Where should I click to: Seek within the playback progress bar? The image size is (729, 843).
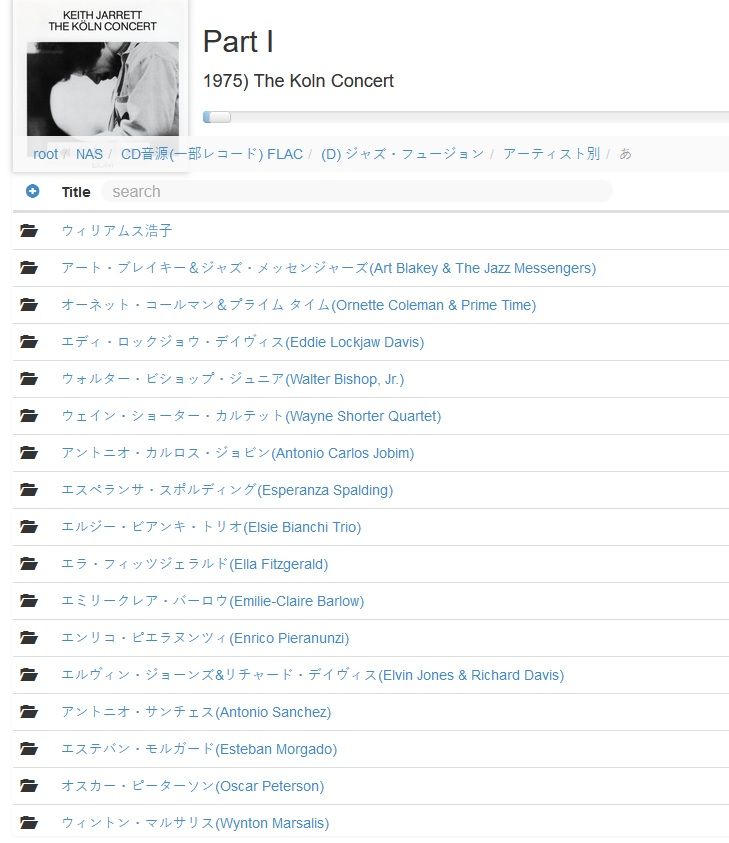click(466, 117)
